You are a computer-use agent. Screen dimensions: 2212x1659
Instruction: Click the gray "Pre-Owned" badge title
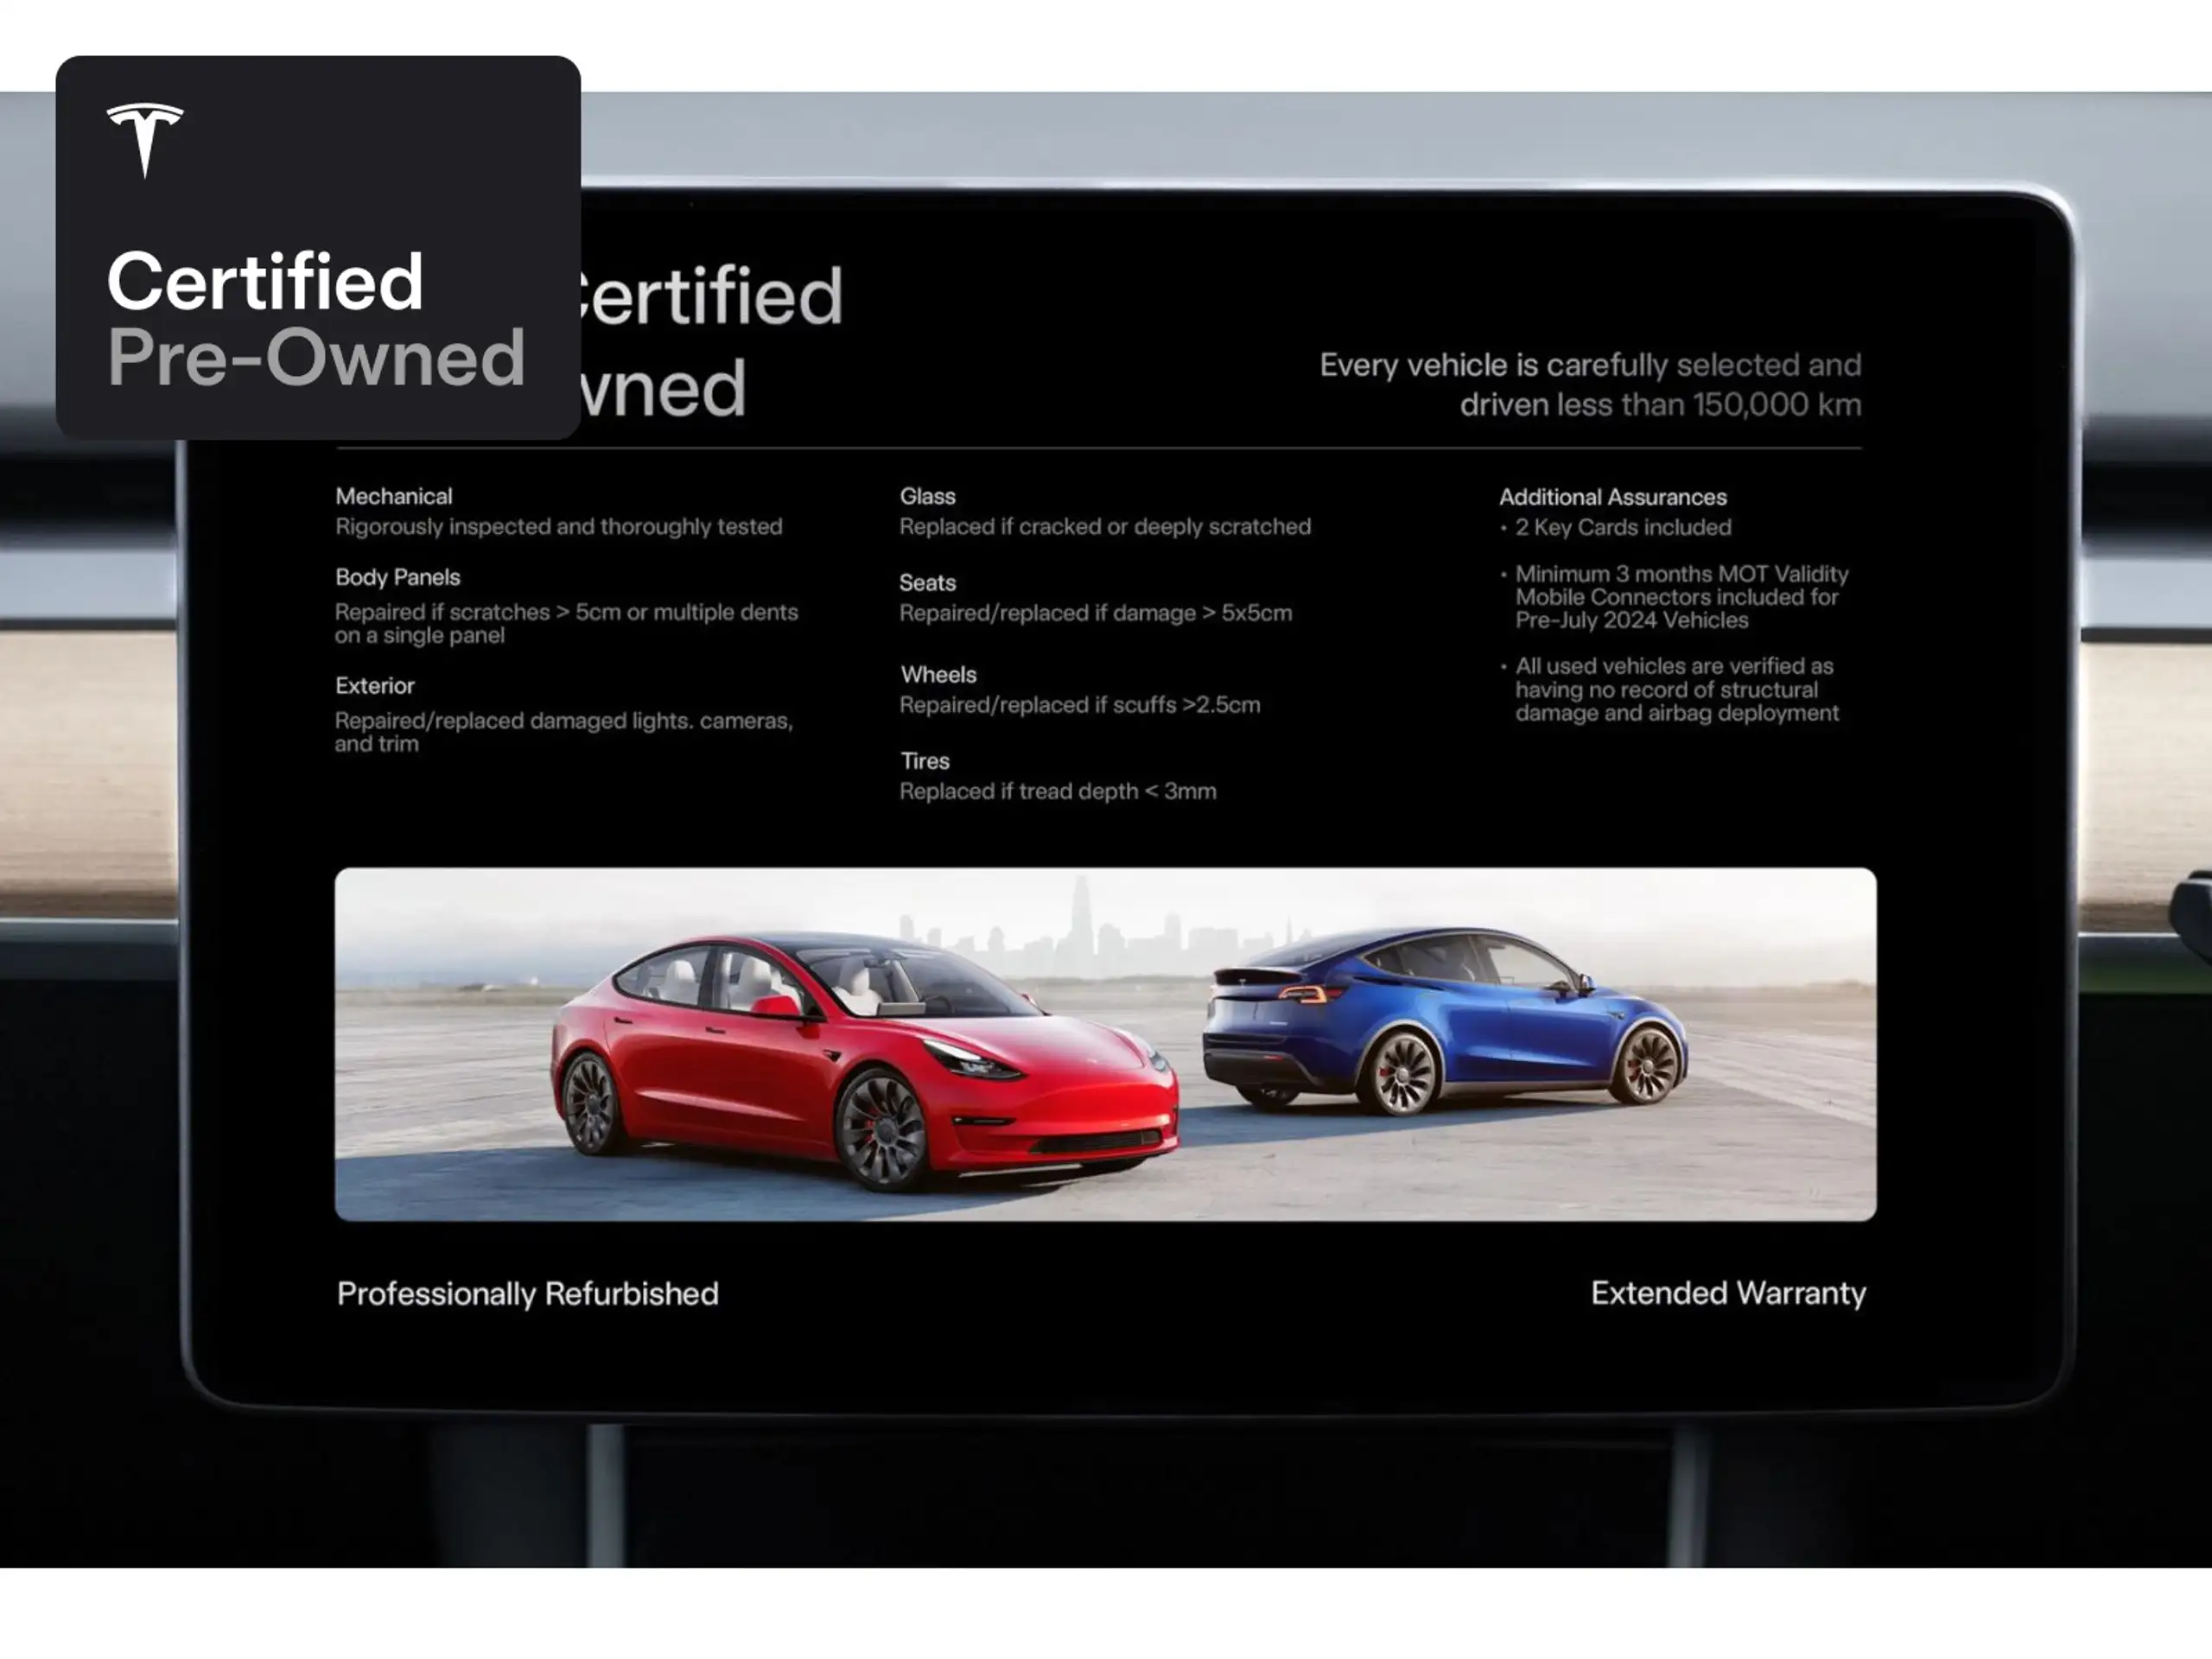[x=316, y=357]
